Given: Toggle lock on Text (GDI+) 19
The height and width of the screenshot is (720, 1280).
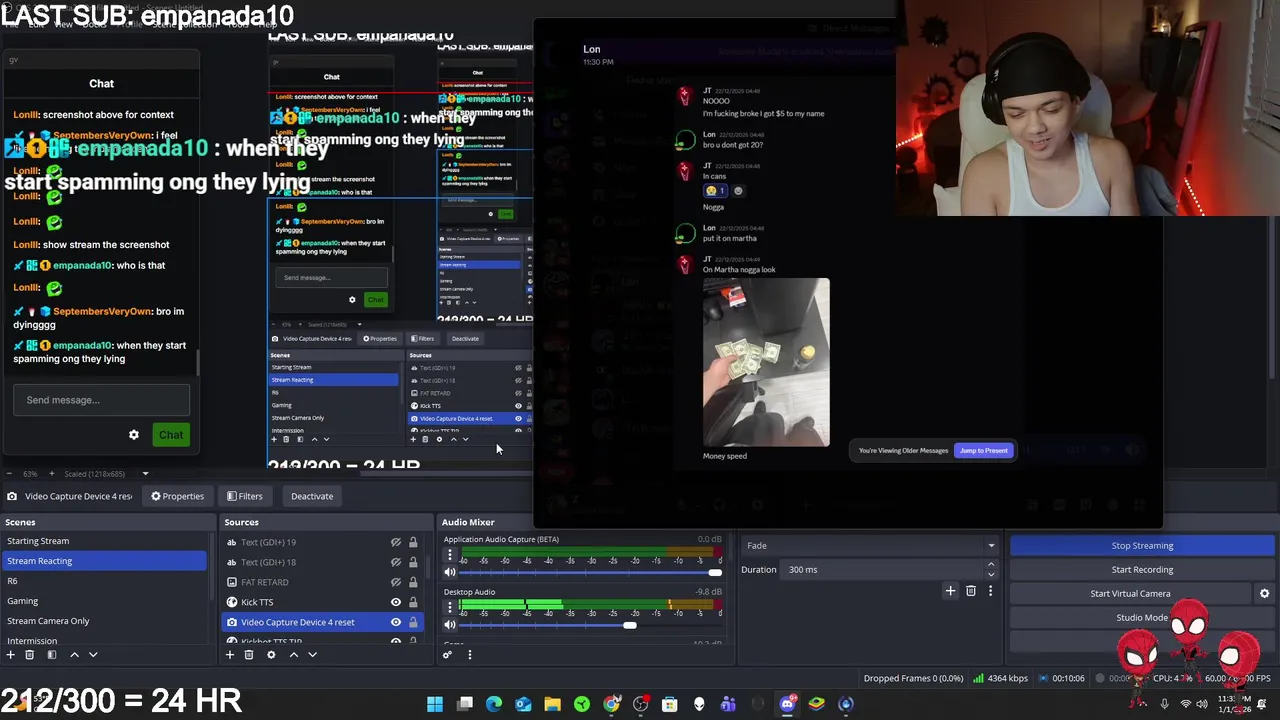Looking at the screenshot, I should coord(413,542).
